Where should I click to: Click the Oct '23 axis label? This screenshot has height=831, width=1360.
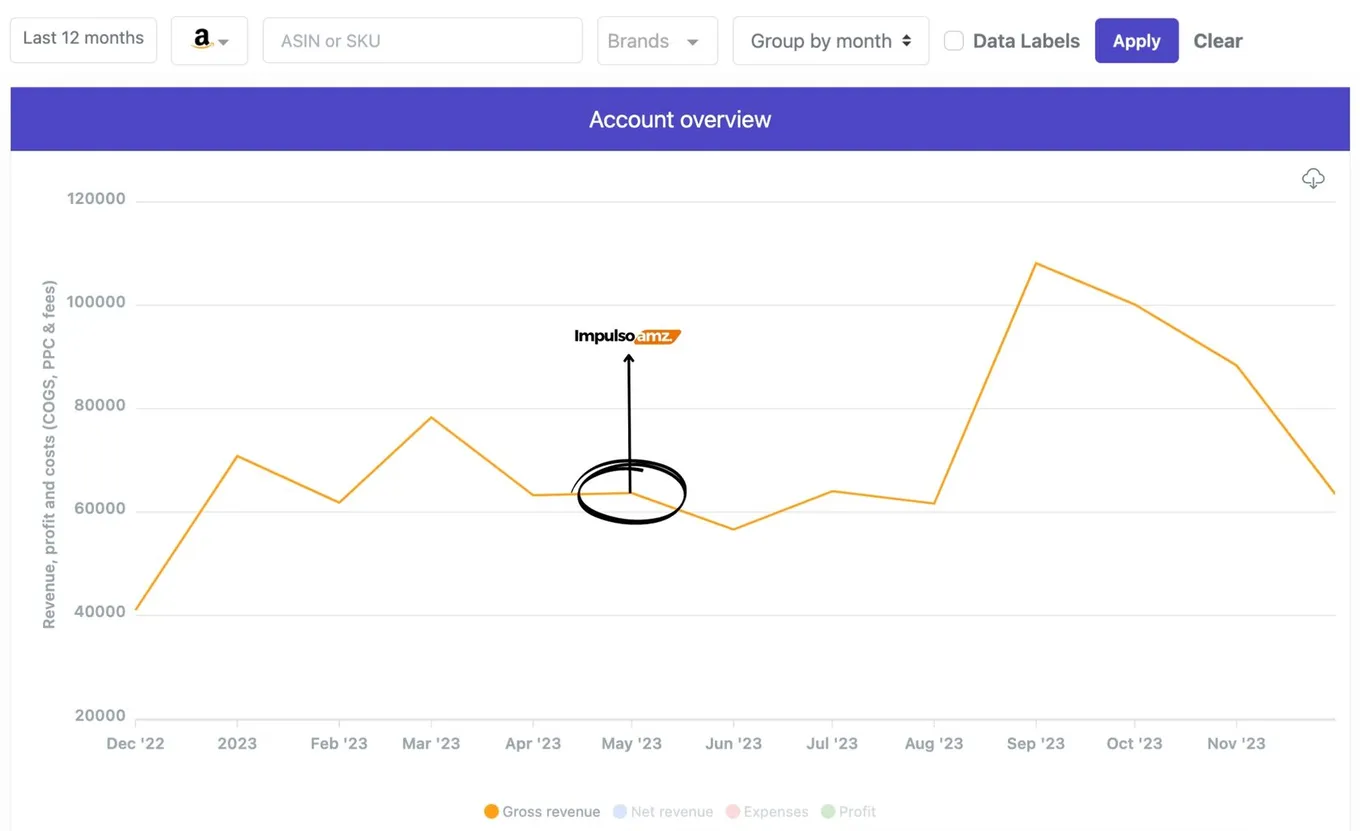[x=1135, y=744]
